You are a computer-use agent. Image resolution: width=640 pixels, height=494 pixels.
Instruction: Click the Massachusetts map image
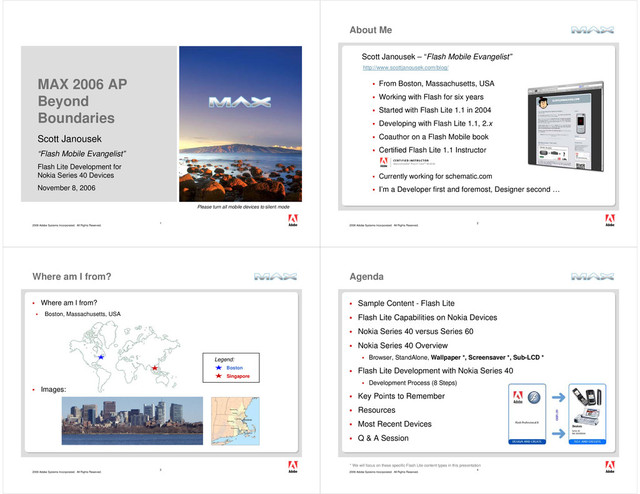point(236,421)
